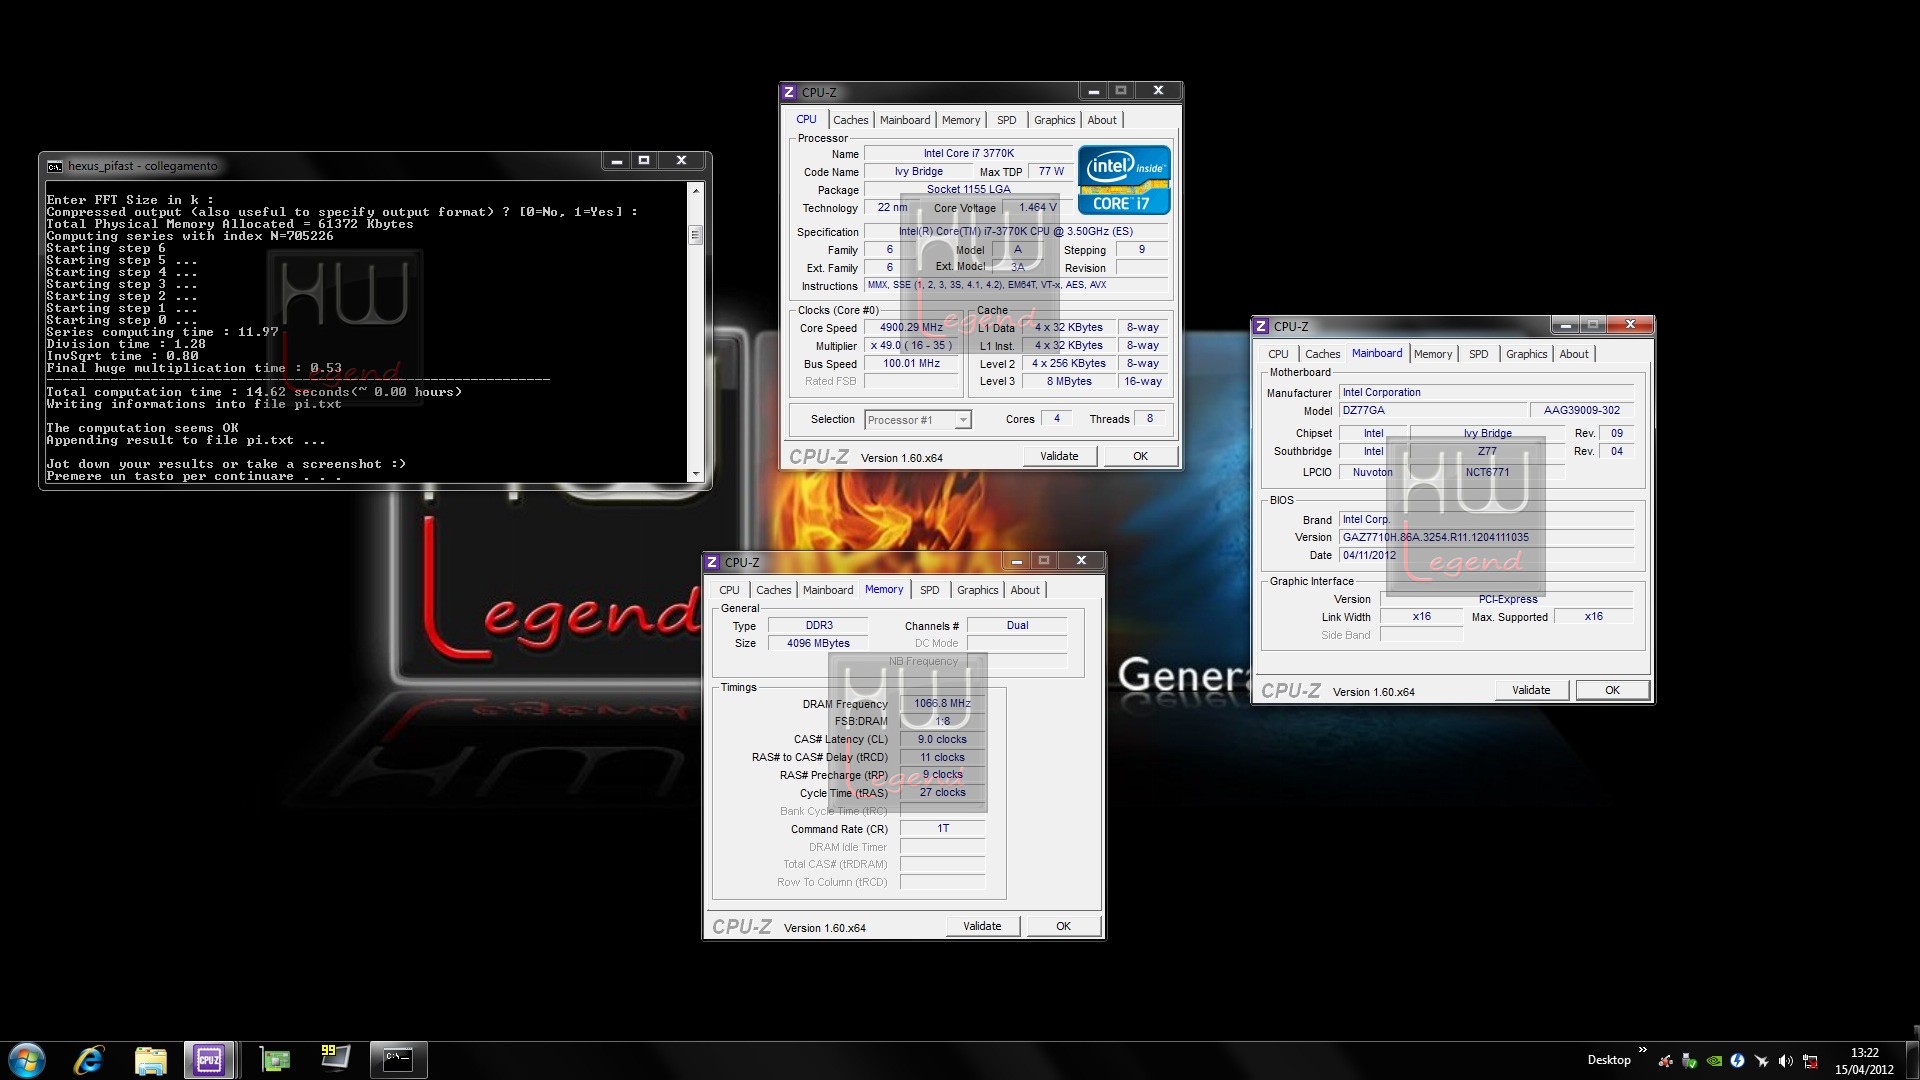The image size is (1920, 1080).
Task: Click Bus Speed value 100.01 MHz
Action: point(911,363)
